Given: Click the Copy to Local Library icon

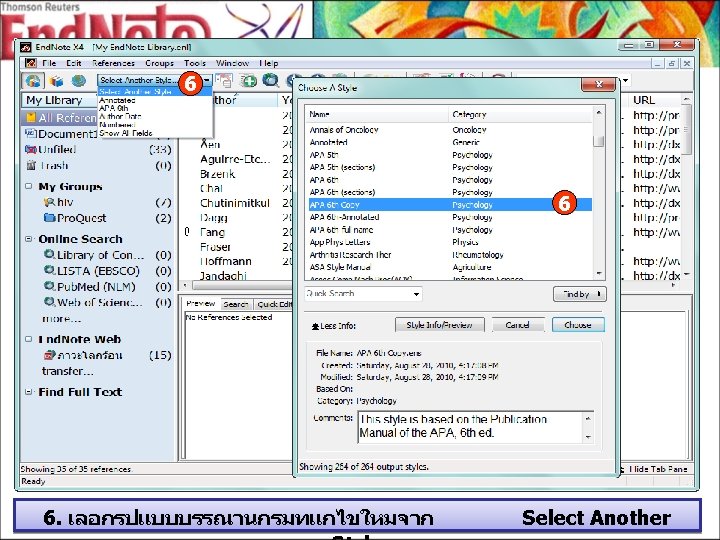Looking at the screenshot, I should pos(225,81).
